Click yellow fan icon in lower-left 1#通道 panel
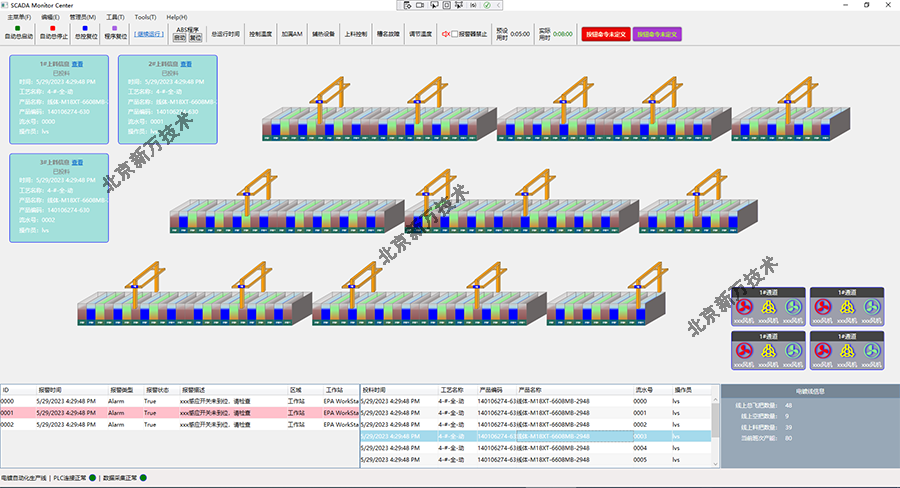The width and height of the screenshot is (900, 488). pyautogui.click(x=769, y=351)
